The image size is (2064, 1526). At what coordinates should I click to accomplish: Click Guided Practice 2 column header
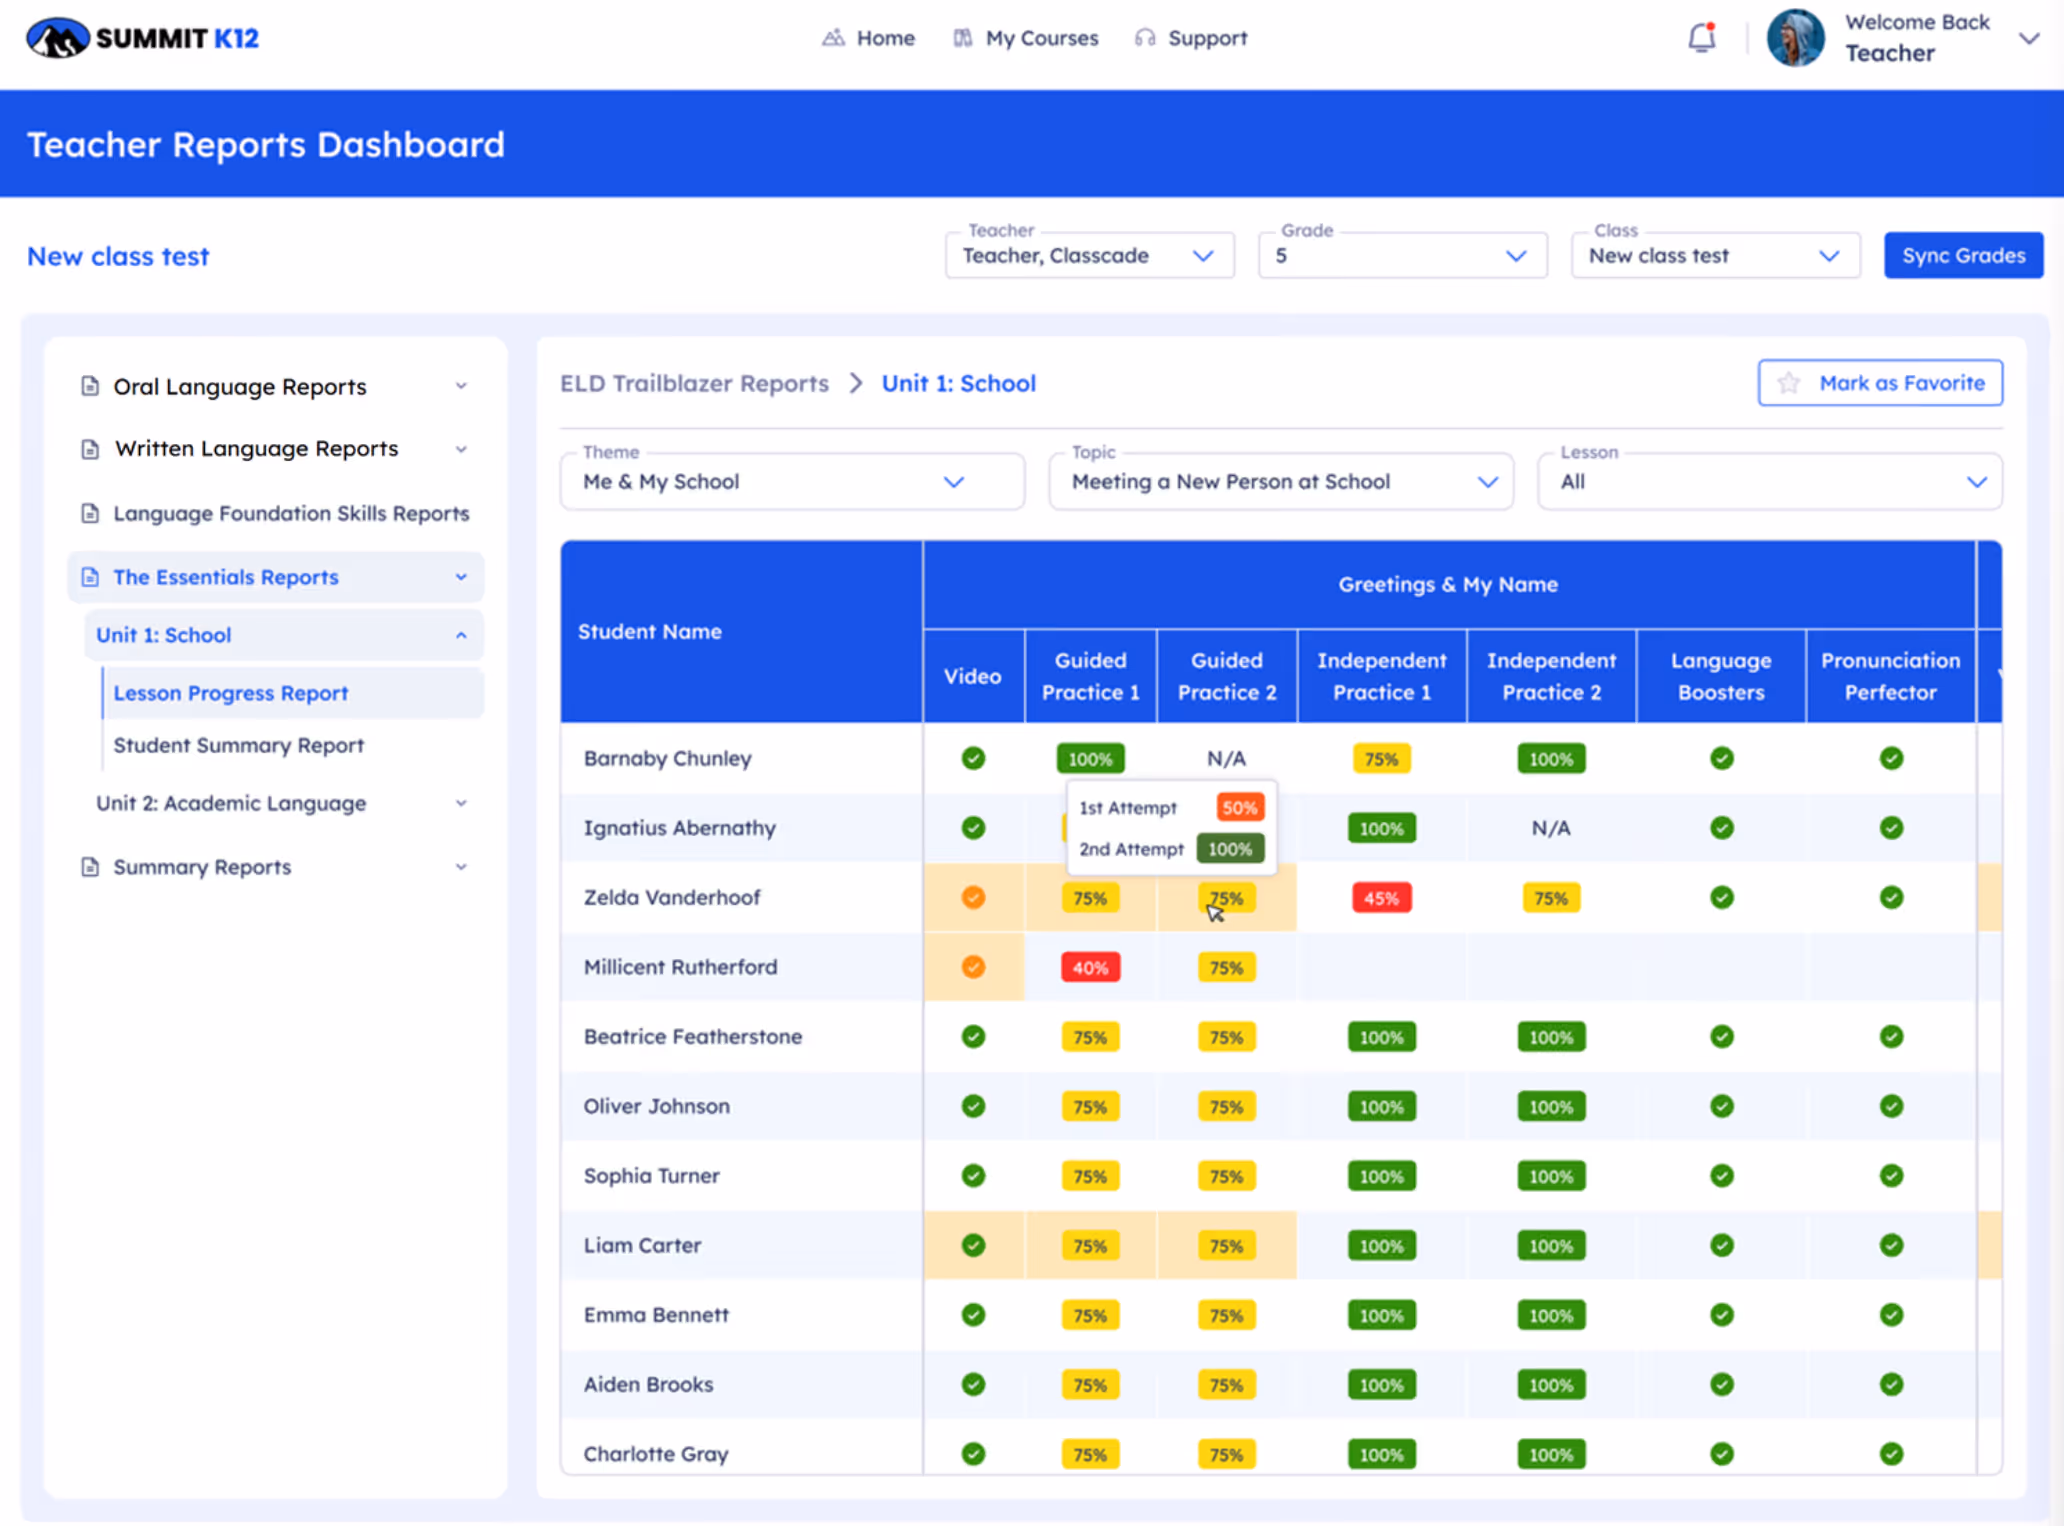1227,676
